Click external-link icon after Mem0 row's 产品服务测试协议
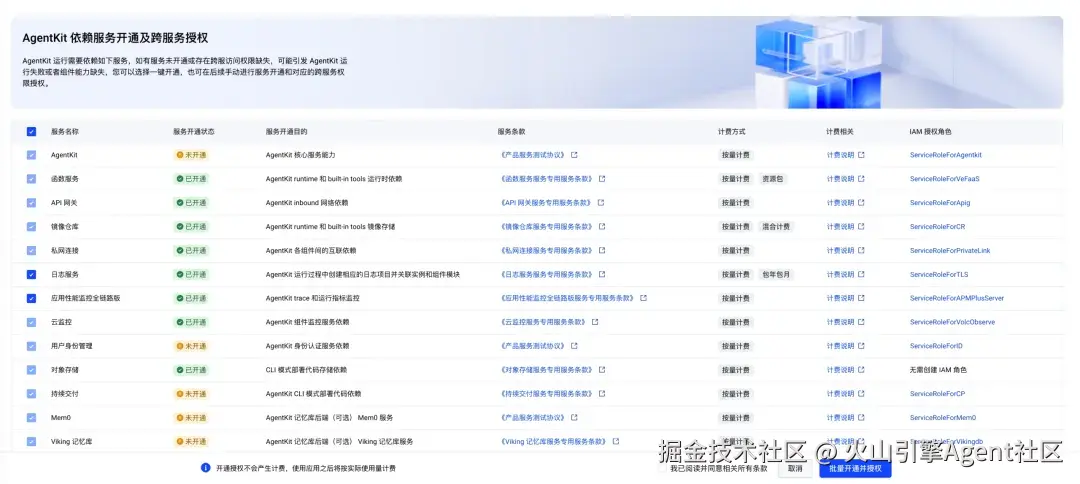This screenshot has height=484, width=1080. point(574,417)
